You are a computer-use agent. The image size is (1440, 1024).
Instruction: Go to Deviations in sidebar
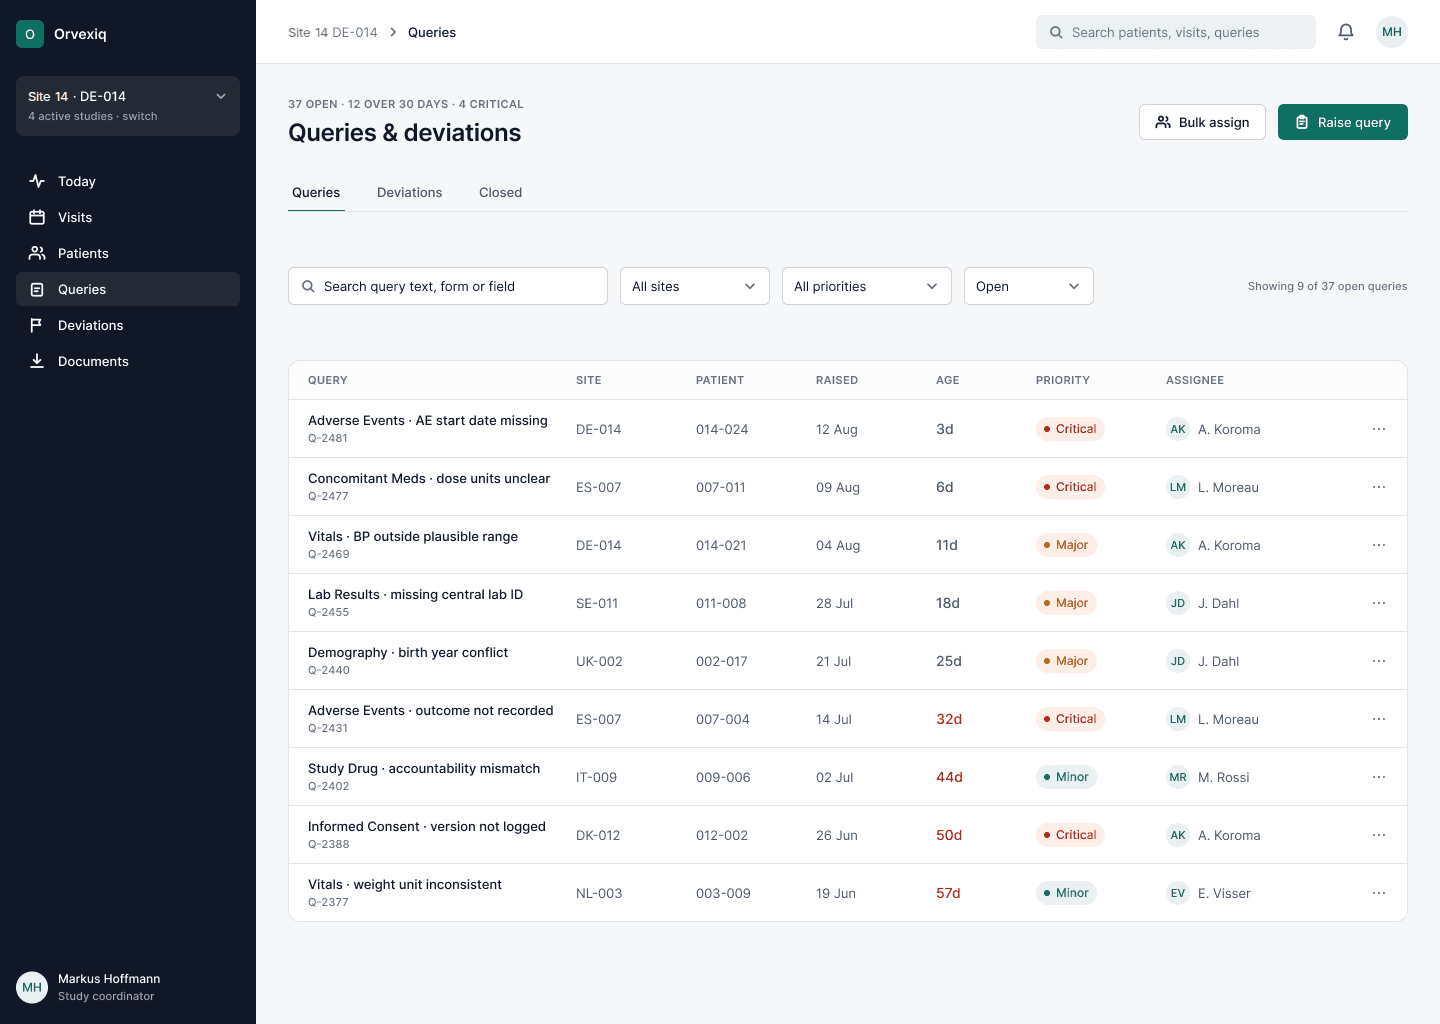click(x=128, y=325)
